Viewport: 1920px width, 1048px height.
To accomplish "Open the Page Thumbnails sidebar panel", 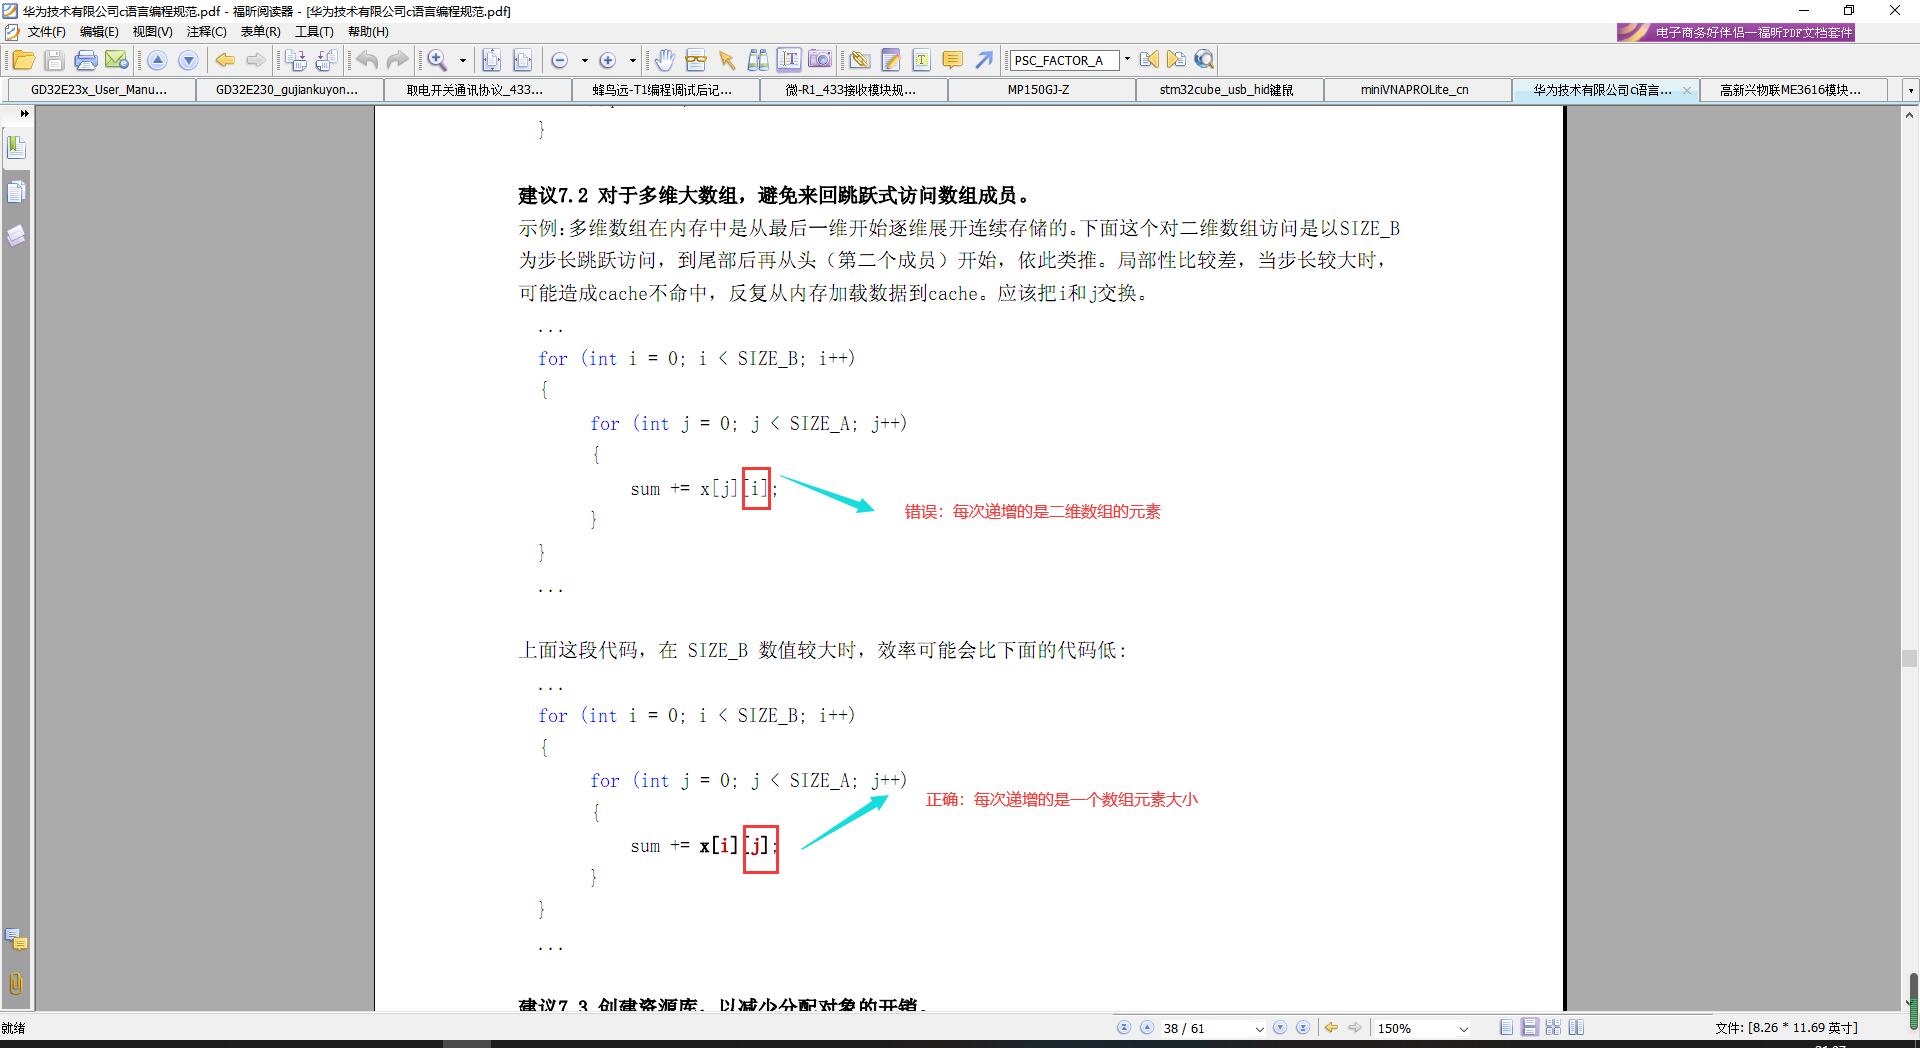I will [16, 193].
